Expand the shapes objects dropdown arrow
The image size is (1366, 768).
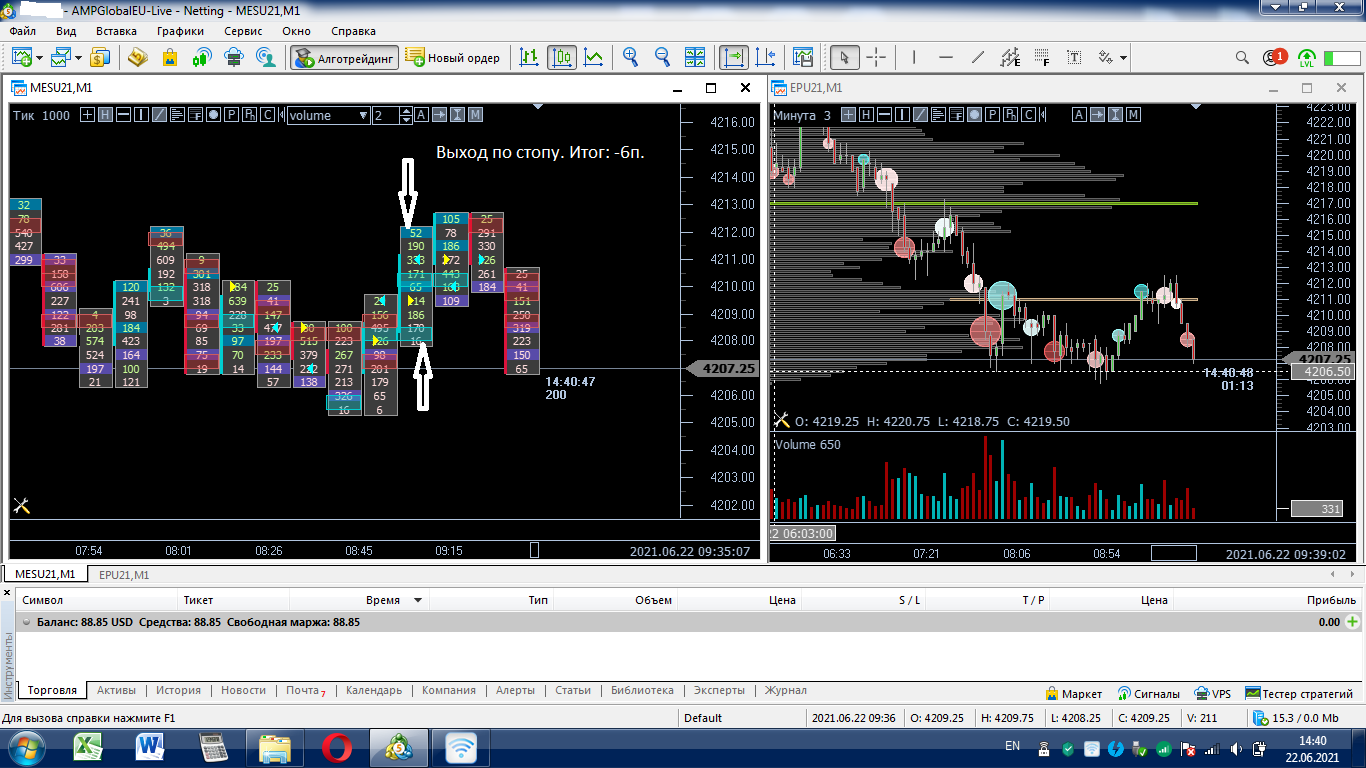[1124, 57]
